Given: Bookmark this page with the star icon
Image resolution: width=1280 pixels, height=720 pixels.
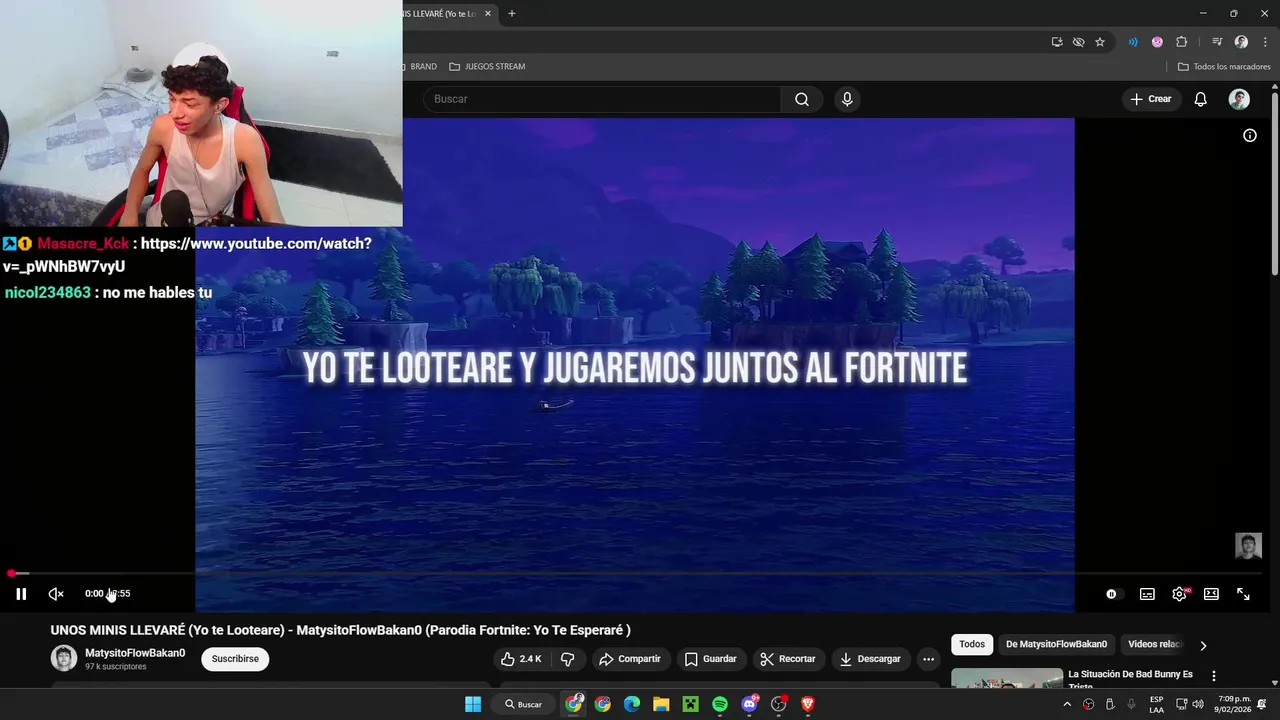Looking at the screenshot, I should point(1100,42).
